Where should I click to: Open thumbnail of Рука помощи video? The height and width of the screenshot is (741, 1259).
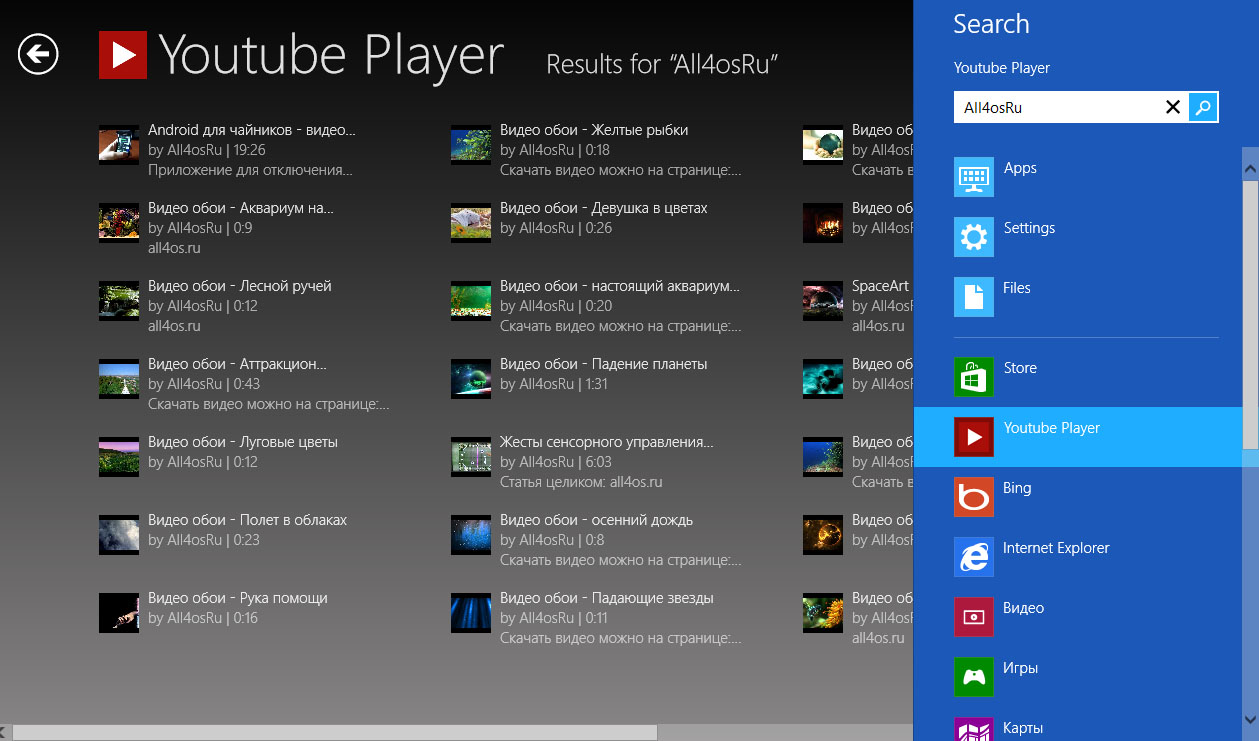point(119,612)
